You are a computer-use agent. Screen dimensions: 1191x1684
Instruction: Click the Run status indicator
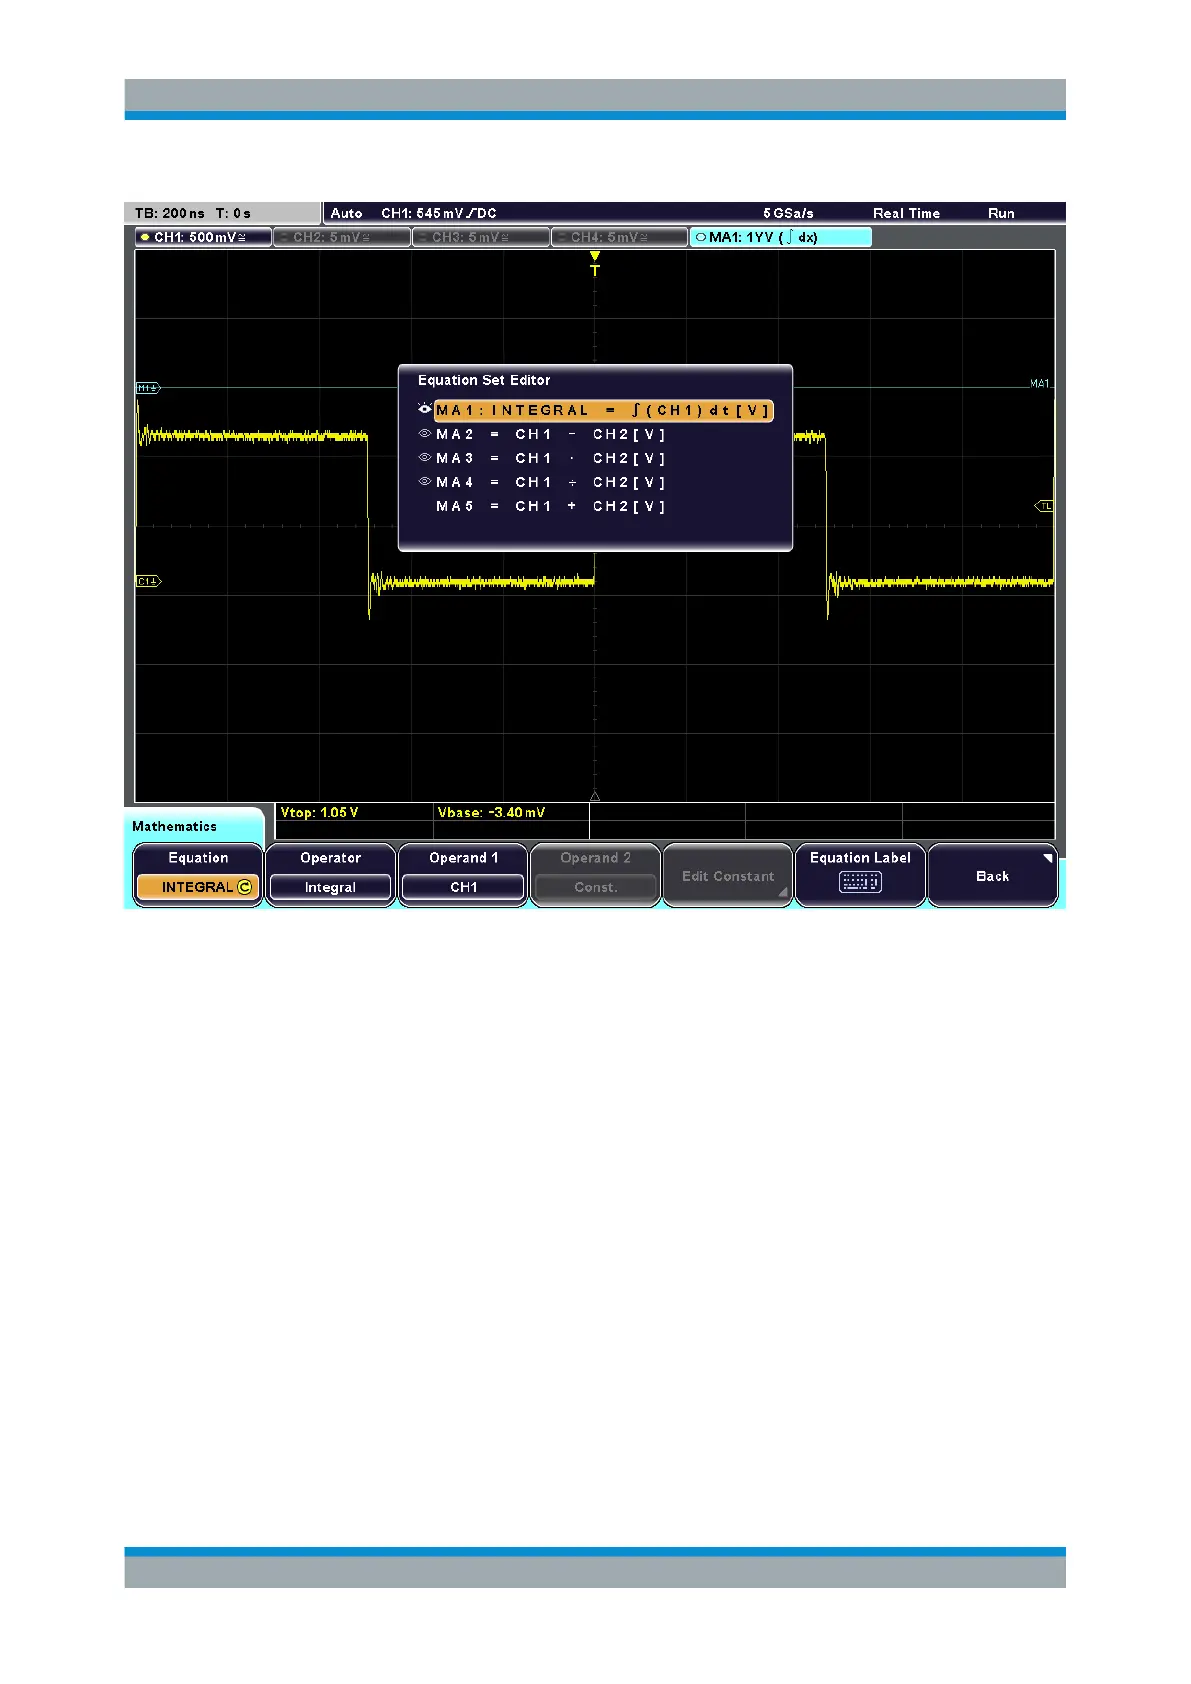[1001, 213]
